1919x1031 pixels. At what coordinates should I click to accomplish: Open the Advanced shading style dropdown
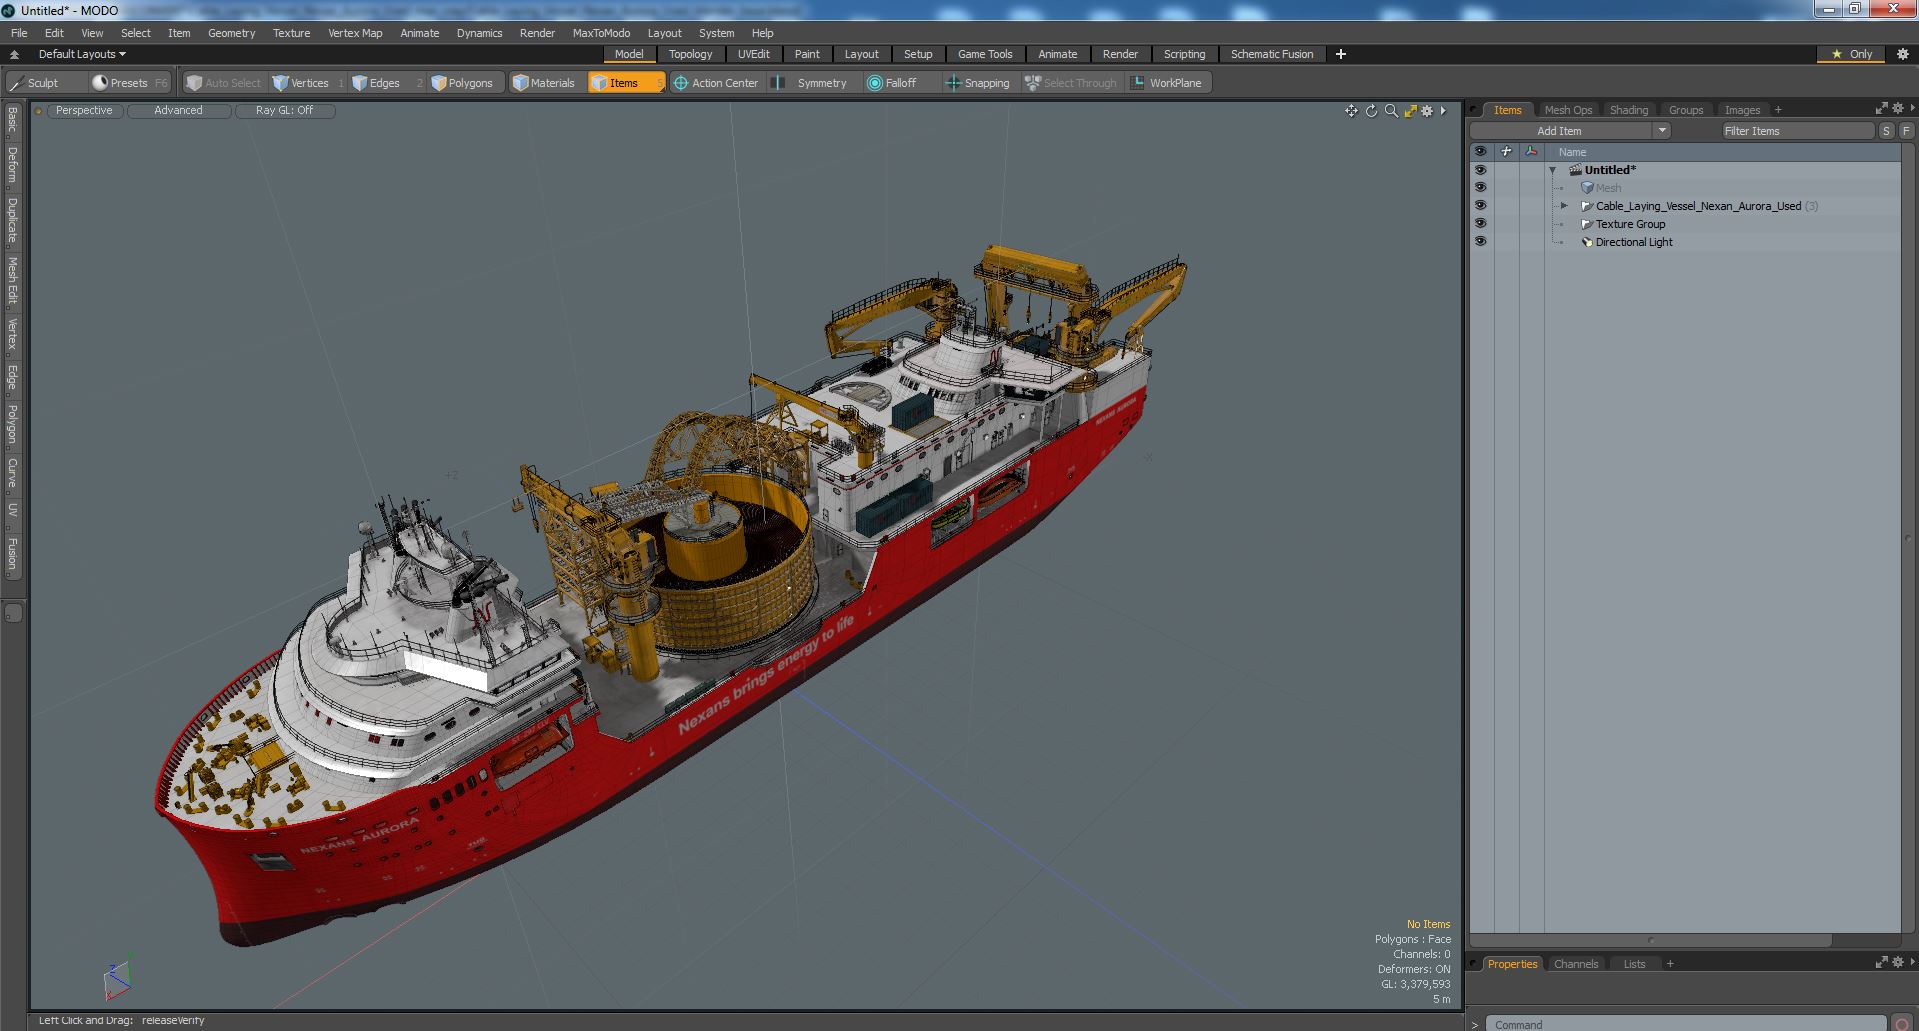point(178,111)
